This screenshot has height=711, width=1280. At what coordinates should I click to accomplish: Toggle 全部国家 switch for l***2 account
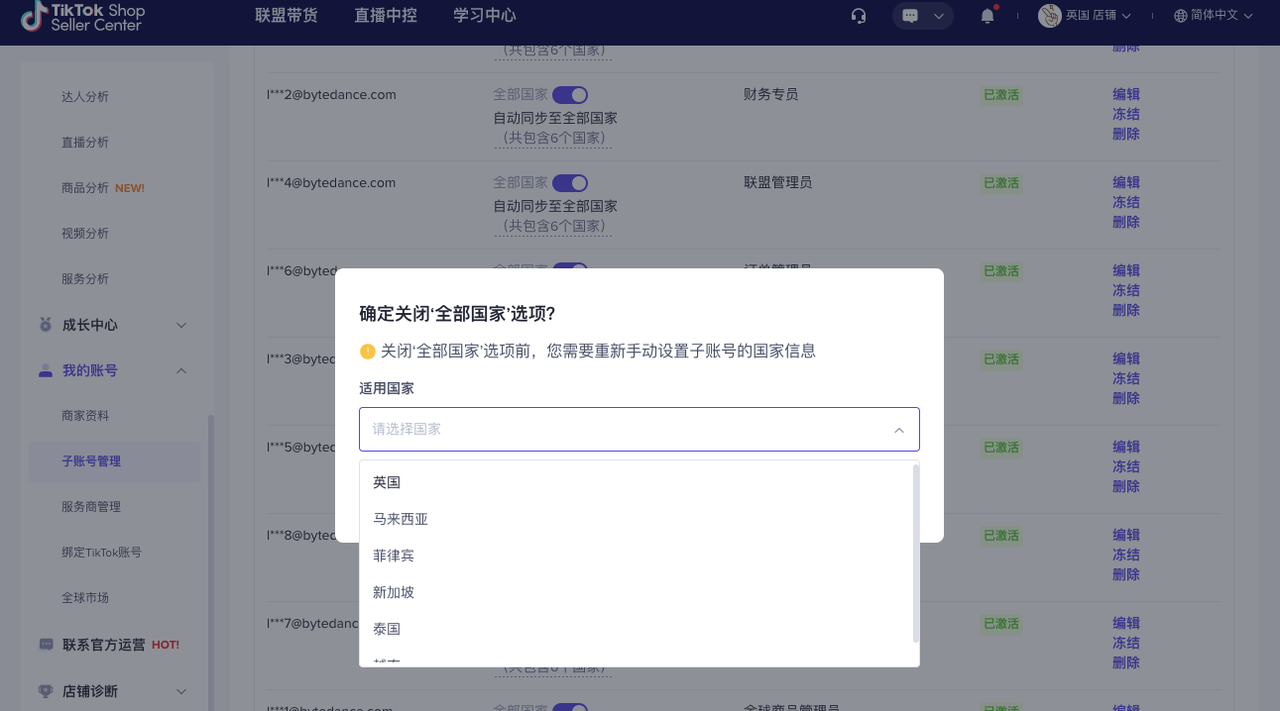tap(570, 95)
